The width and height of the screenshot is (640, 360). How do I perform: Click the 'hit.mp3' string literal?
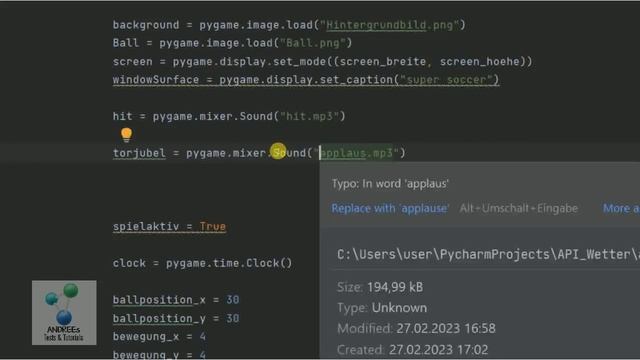(310, 116)
